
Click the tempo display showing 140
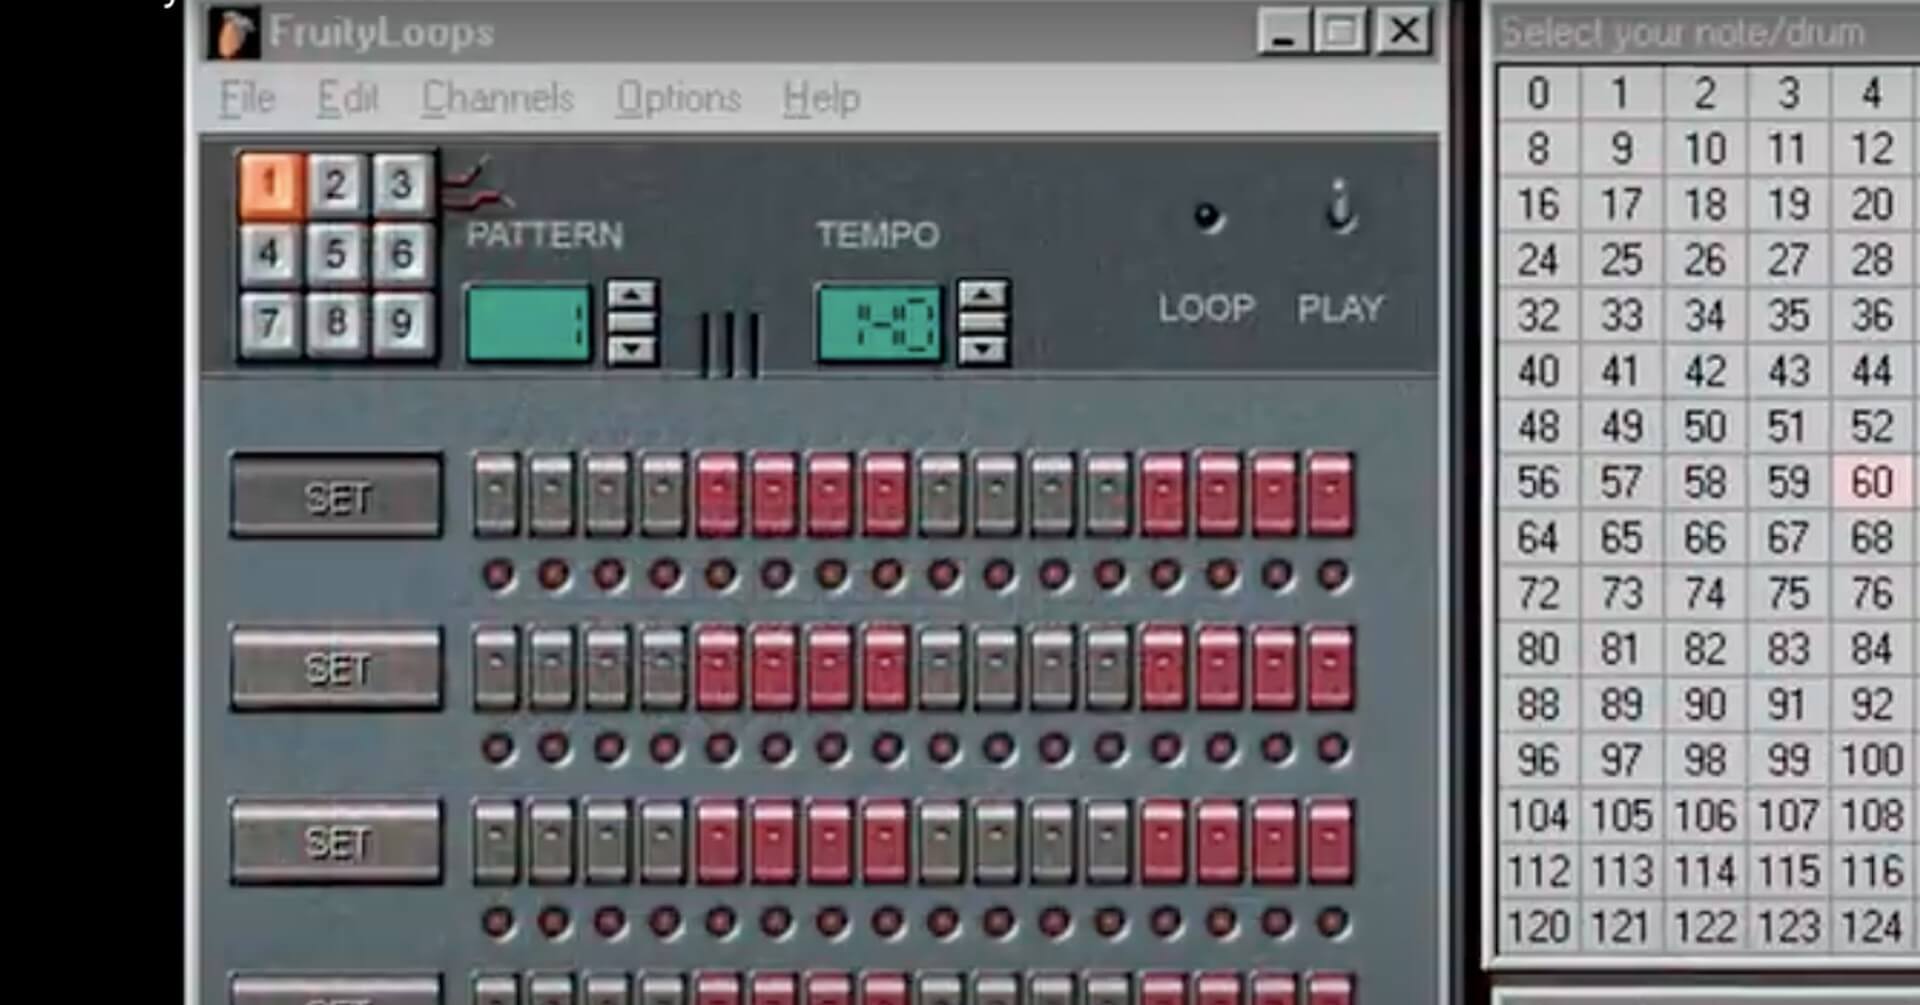880,324
